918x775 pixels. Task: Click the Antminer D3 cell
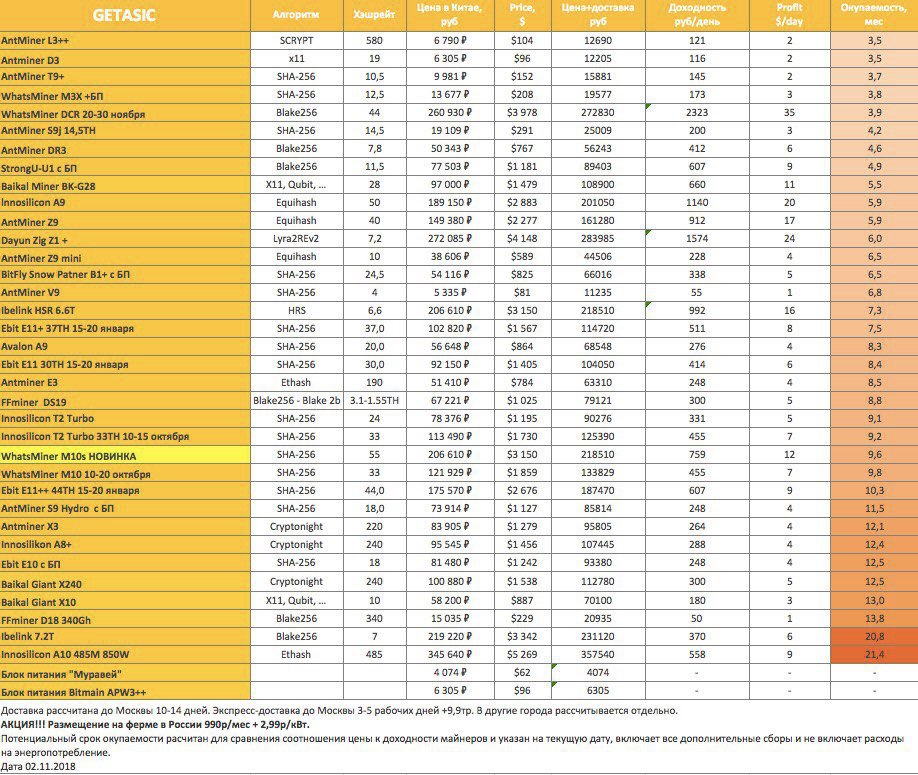[x=125, y=59]
